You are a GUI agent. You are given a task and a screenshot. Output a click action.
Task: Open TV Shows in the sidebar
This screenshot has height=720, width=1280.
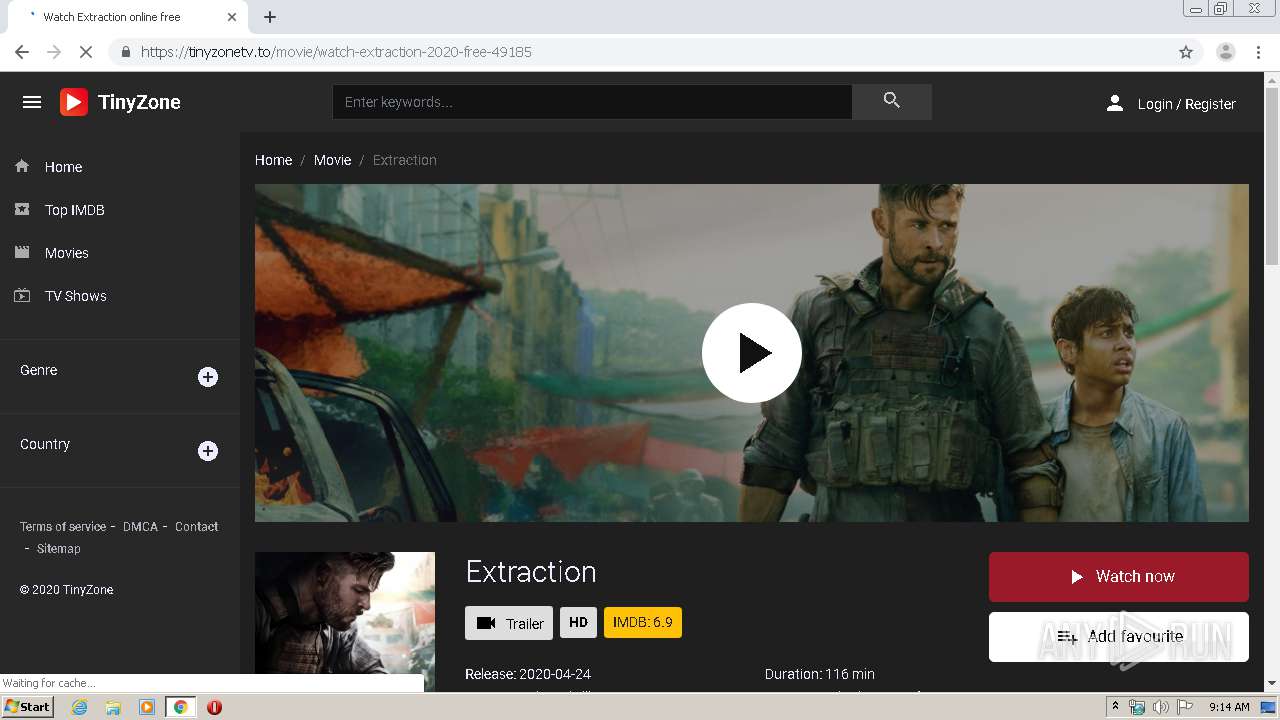tap(75, 296)
